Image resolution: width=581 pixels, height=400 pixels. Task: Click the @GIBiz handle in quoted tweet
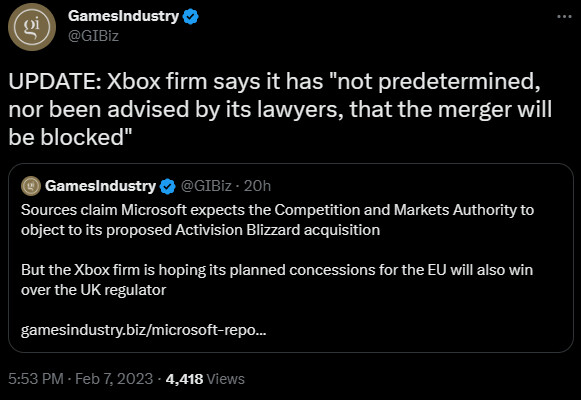click(206, 186)
